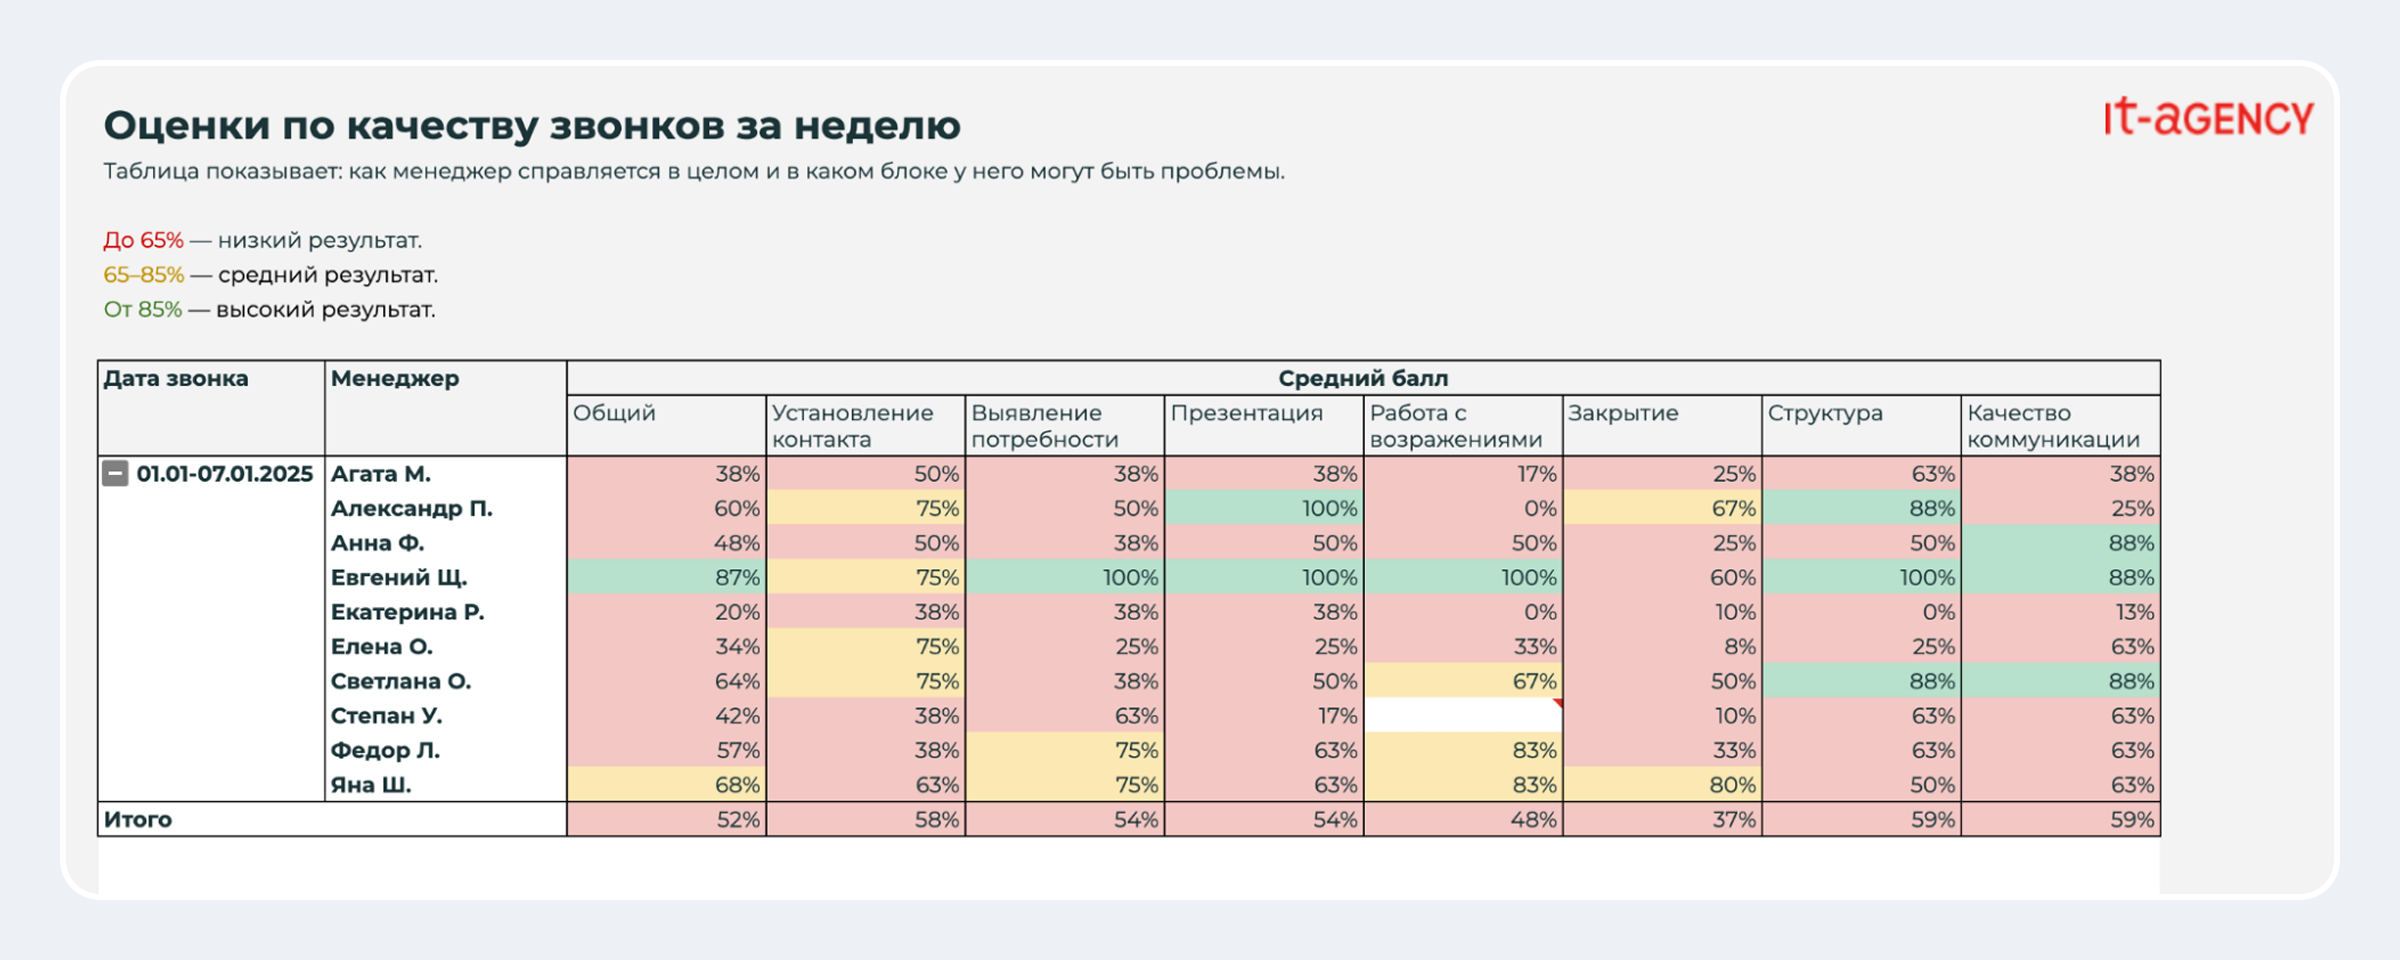The height and width of the screenshot is (960, 2400).
Task: Click the Дата звонка column header
Action: pyautogui.click(x=176, y=379)
